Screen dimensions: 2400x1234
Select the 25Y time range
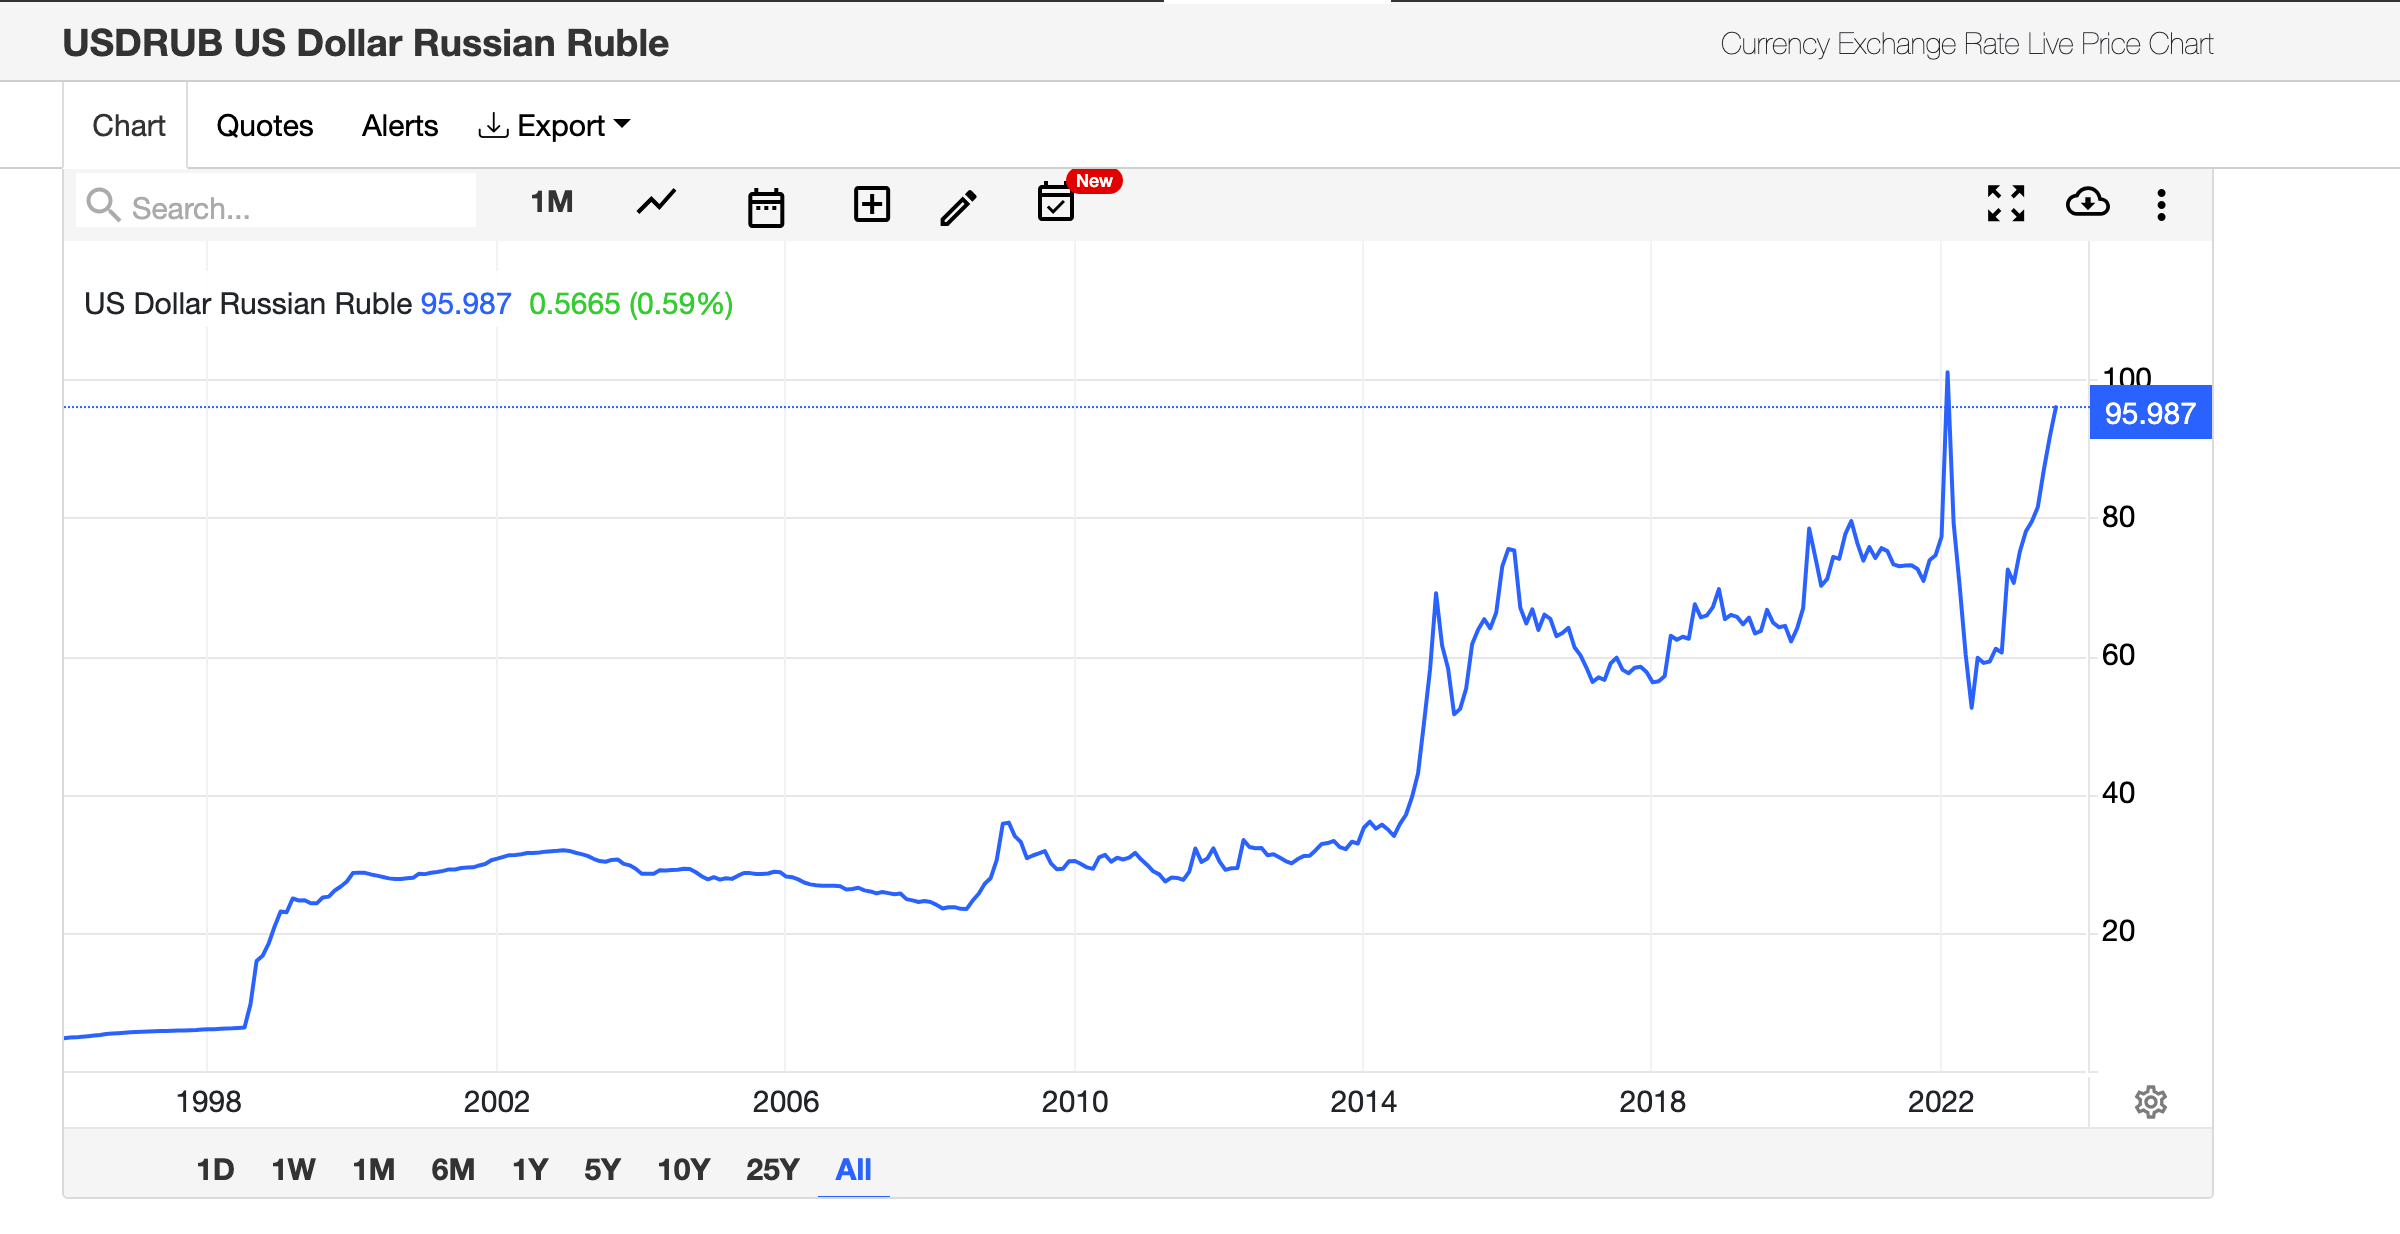(772, 1169)
